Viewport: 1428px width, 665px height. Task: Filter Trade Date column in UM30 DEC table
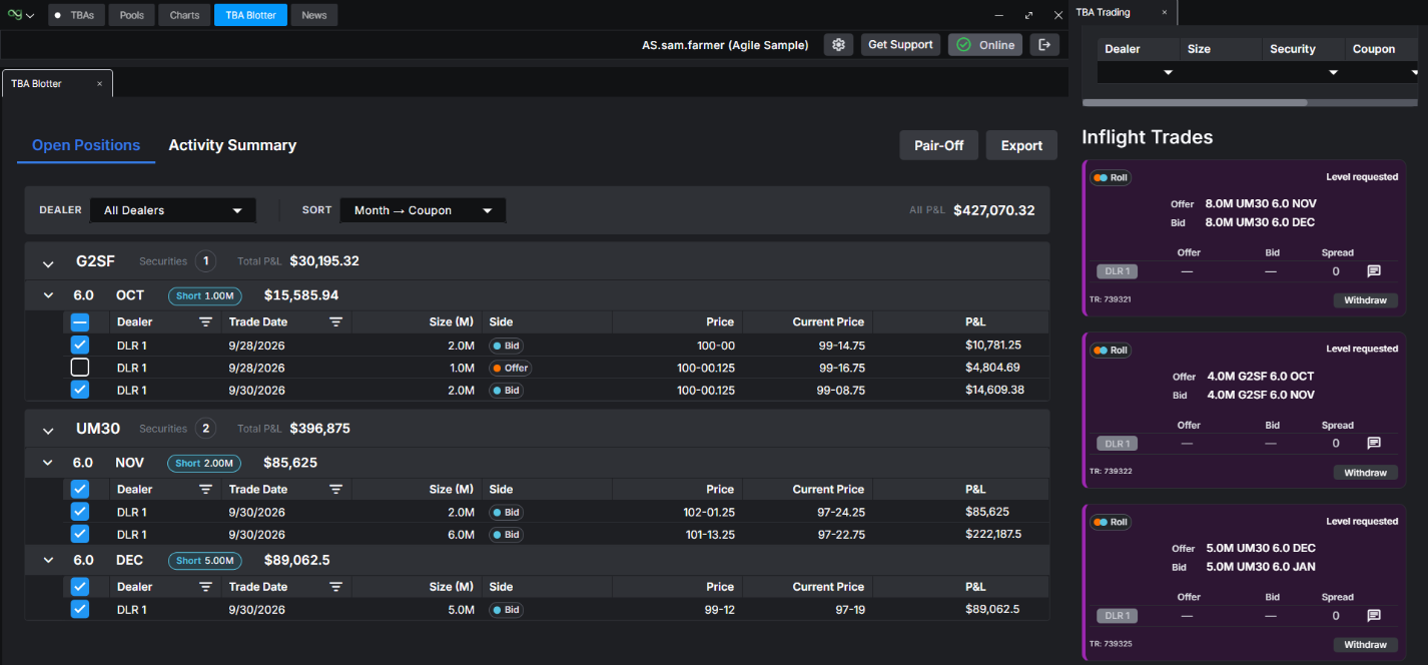click(336, 587)
